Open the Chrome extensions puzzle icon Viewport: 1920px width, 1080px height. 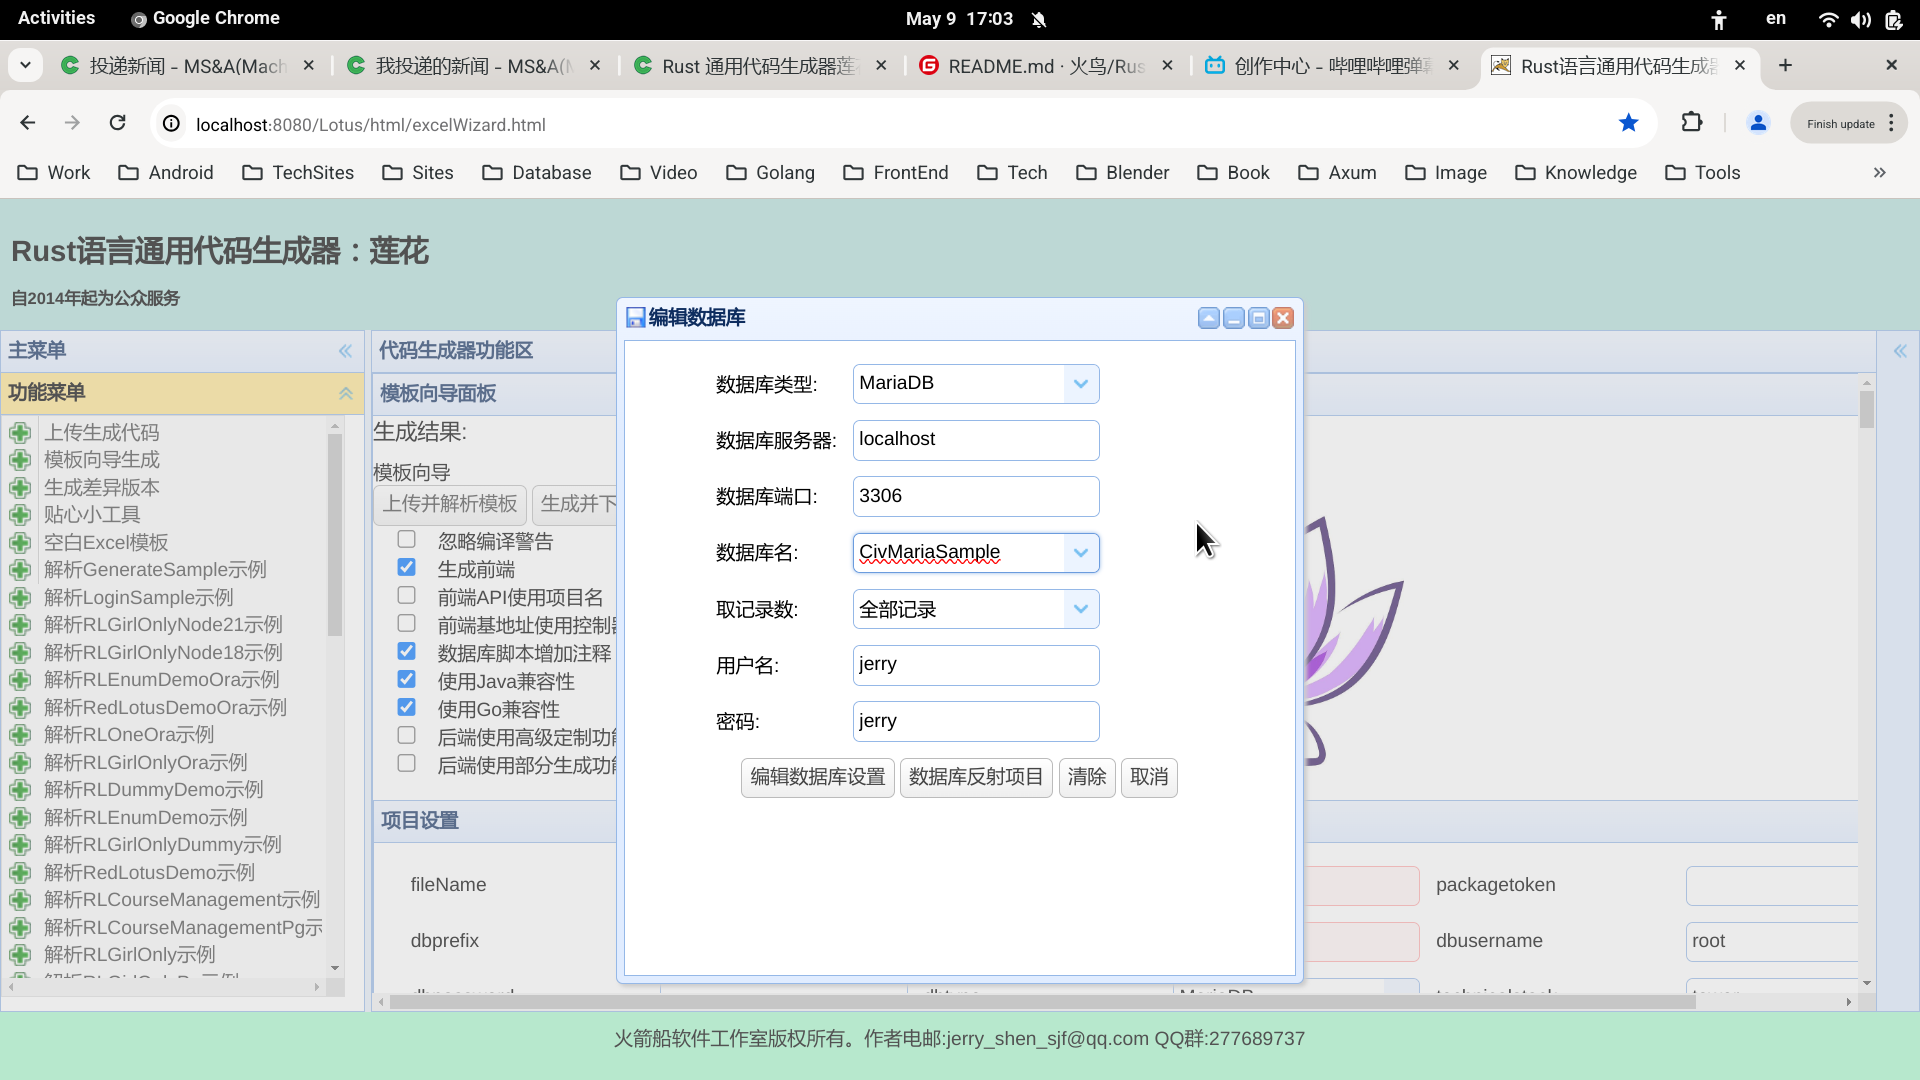pos(1692,122)
